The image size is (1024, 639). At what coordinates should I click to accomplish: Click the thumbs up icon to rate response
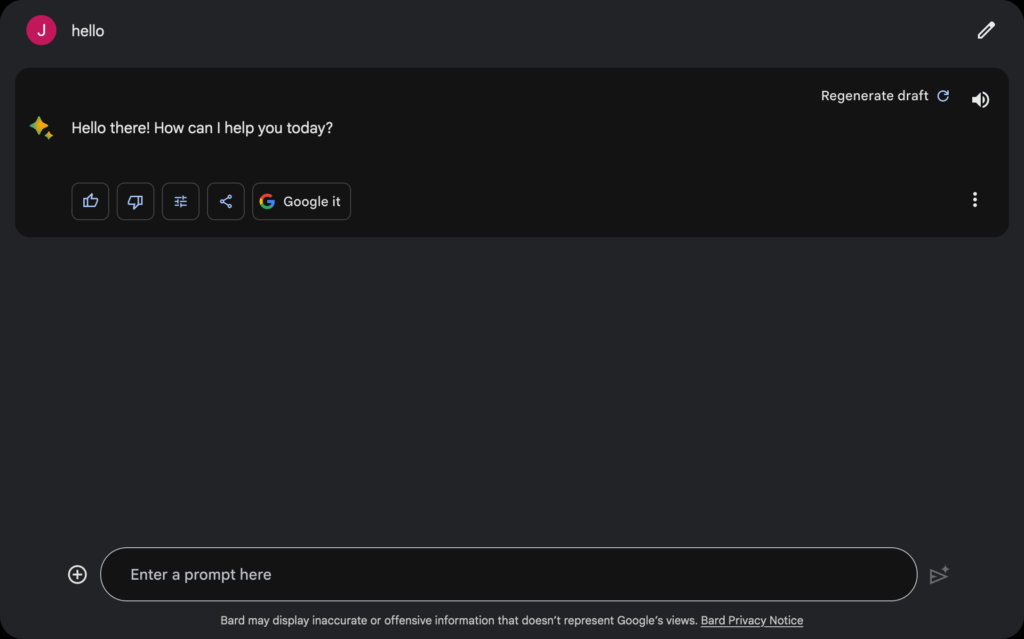pyautogui.click(x=90, y=201)
